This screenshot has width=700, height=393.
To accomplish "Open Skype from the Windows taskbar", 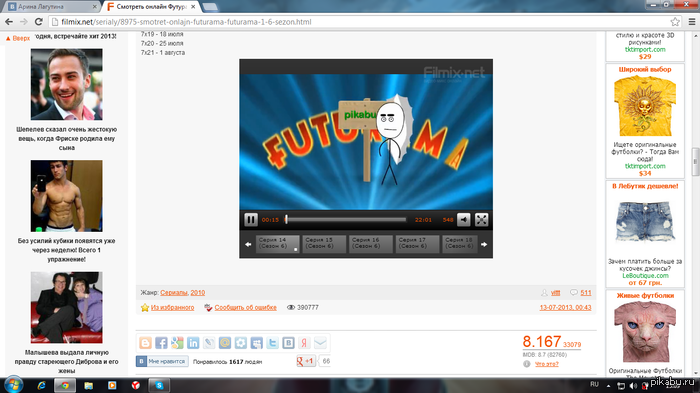I will 159,385.
